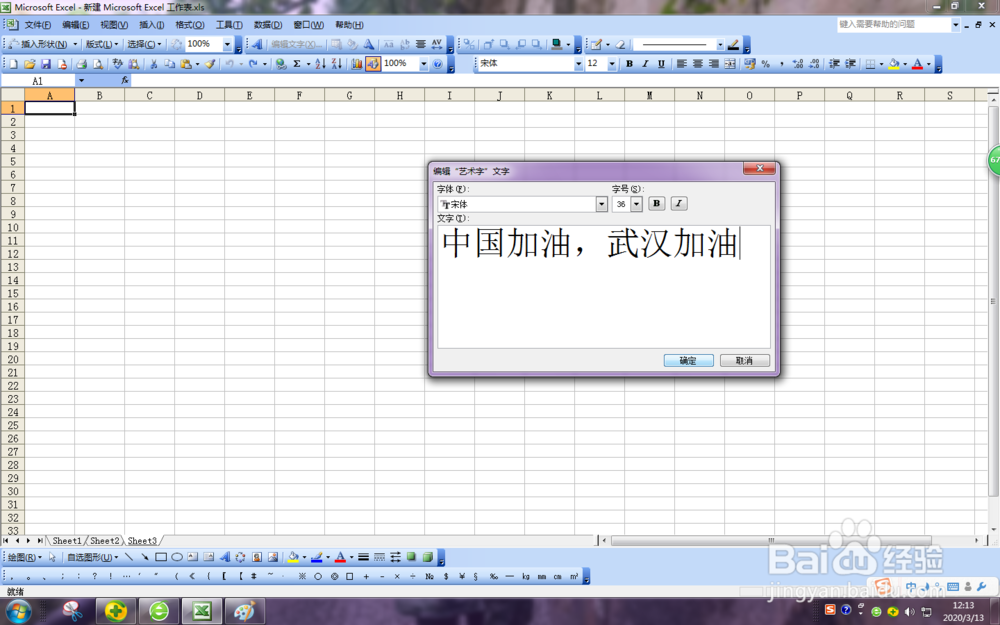
Task: Click the 3-D Style icon in Drawing toolbar
Action: [427, 557]
